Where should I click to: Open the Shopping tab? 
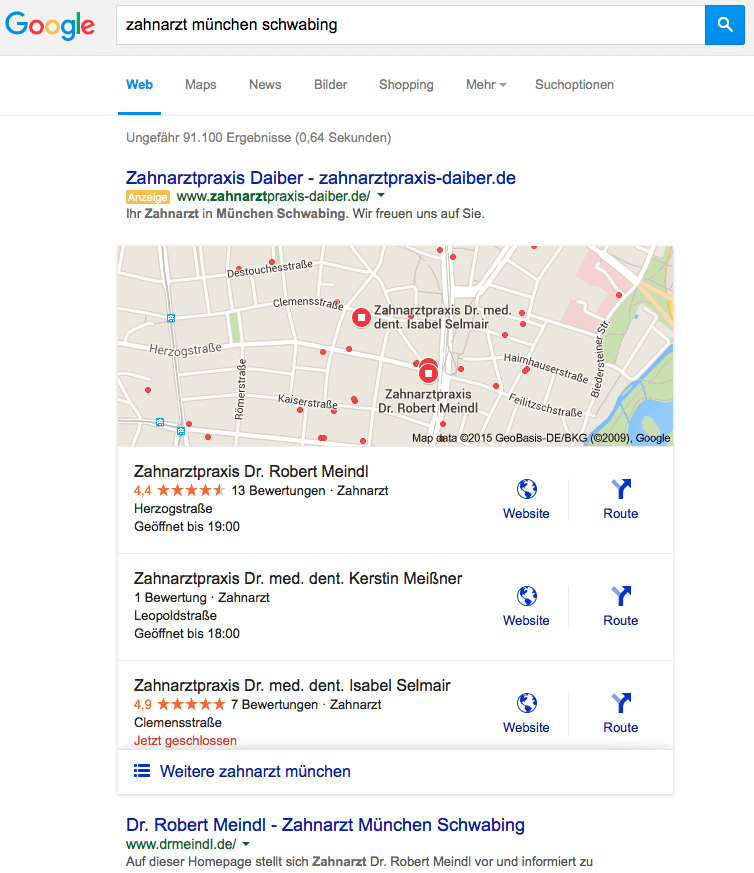coord(406,85)
